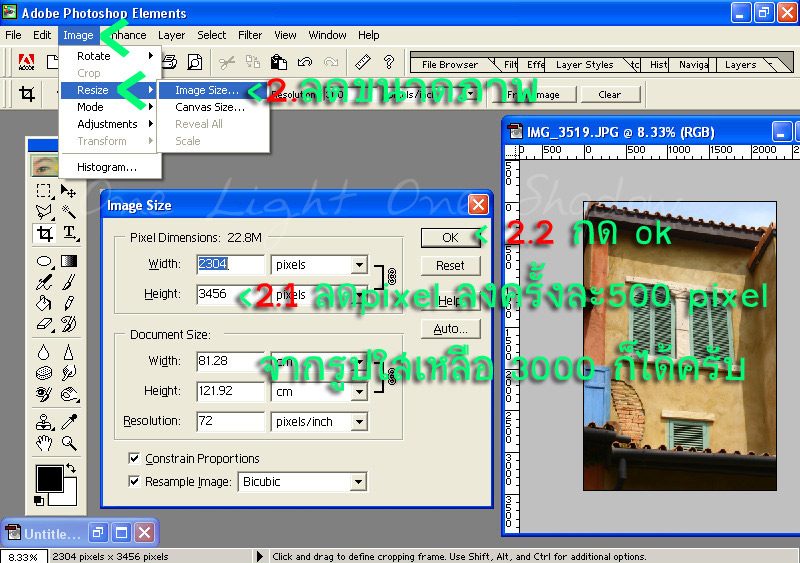Image resolution: width=800 pixels, height=563 pixels.
Task: Click the Print Preview toolbar icon
Action: [x=195, y=62]
